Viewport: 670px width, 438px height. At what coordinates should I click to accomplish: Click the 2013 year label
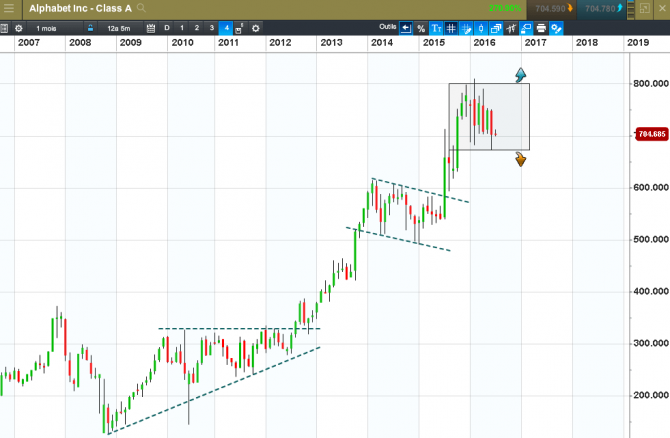tap(331, 43)
